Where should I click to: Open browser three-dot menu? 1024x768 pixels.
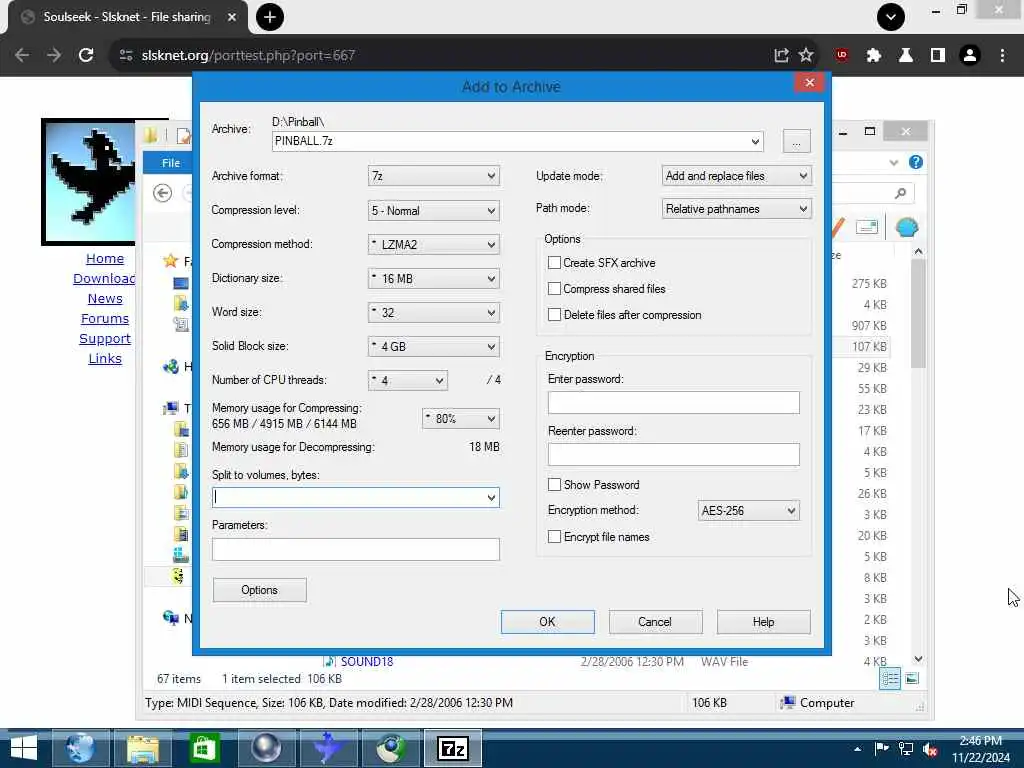point(1002,56)
